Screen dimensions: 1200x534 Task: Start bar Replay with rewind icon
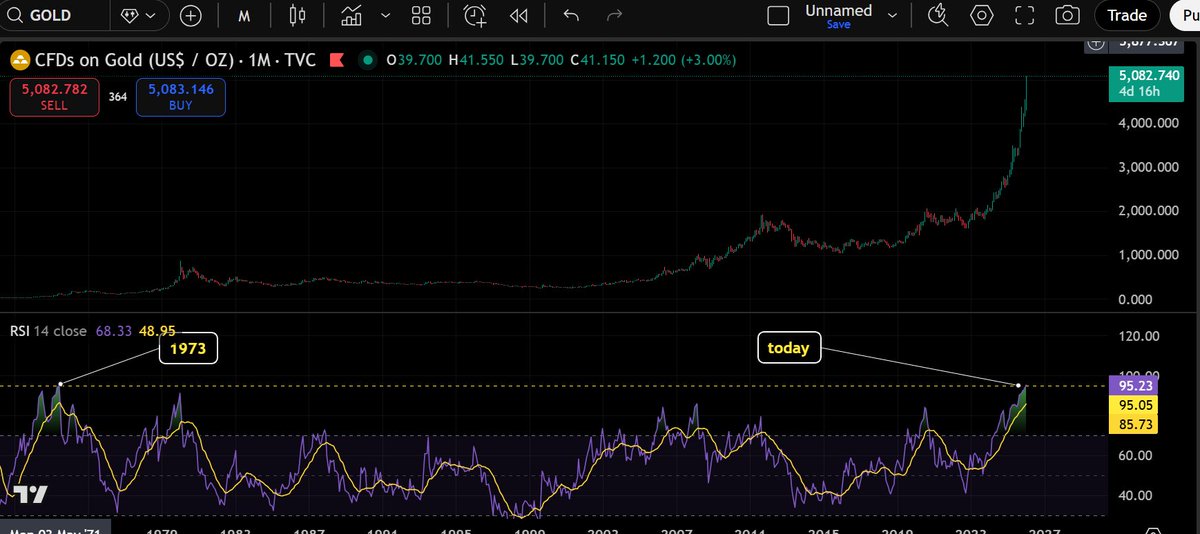(x=518, y=15)
